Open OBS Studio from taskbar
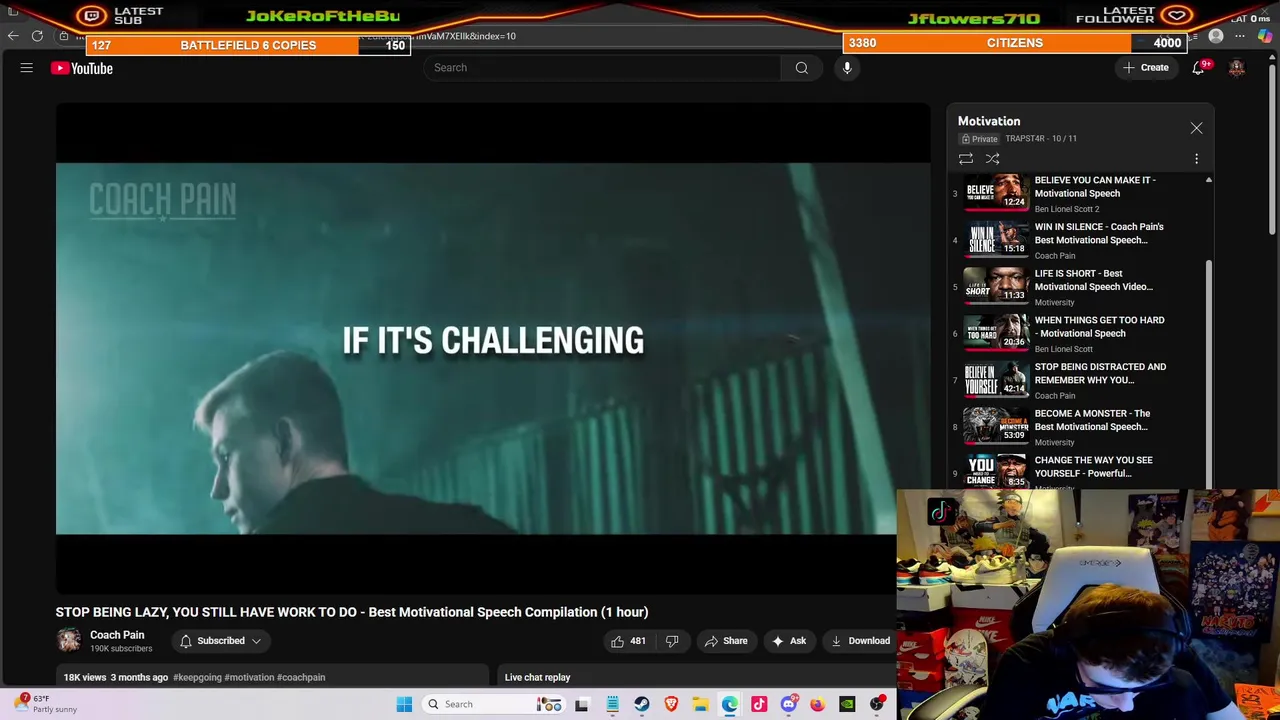The width and height of the screenshot is (1280, 720). (x=877, y=704)
